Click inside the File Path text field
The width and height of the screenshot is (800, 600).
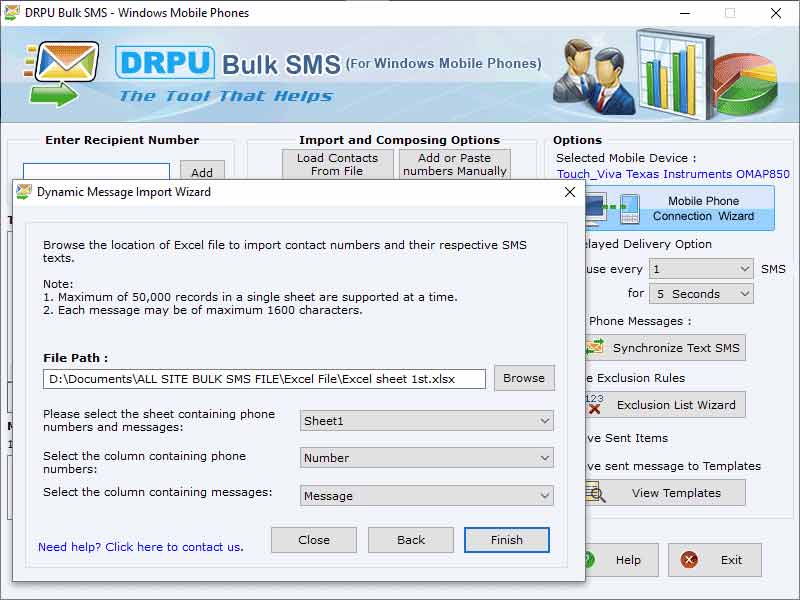[264, 379]
